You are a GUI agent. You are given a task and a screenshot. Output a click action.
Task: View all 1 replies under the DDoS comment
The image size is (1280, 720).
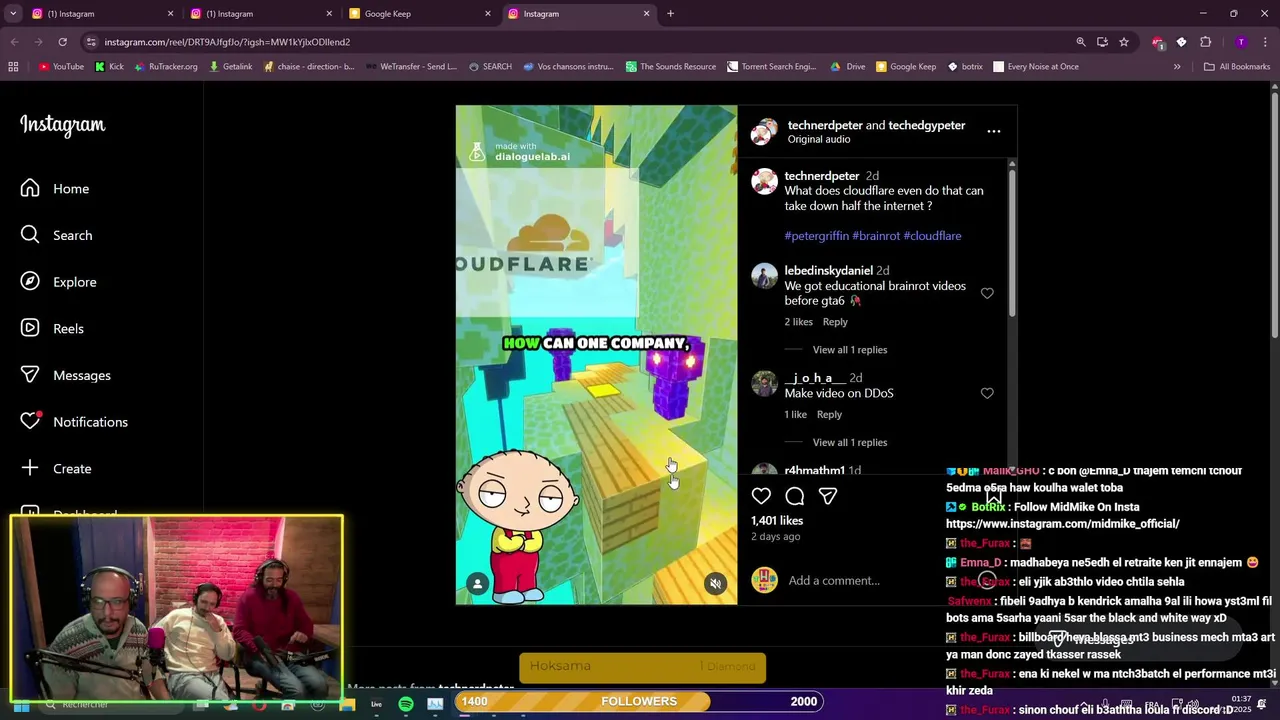pyautogui.click(x=850, y=442)
